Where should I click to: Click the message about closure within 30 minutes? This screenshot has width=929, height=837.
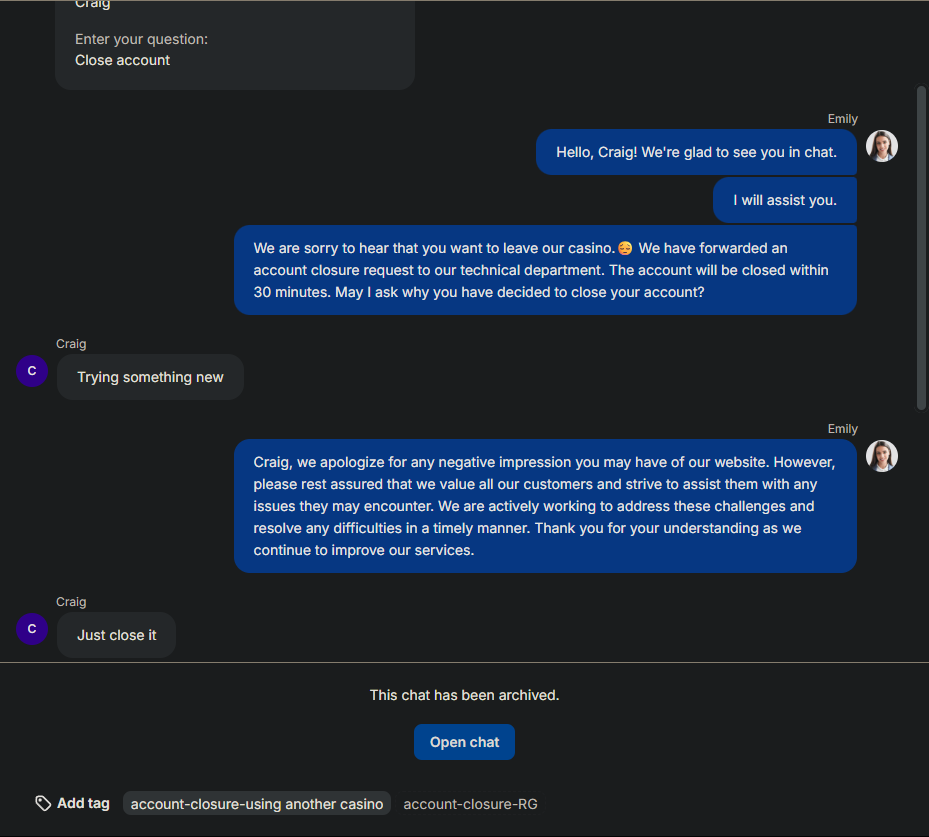pyautogui.click(x=545, y=270)
